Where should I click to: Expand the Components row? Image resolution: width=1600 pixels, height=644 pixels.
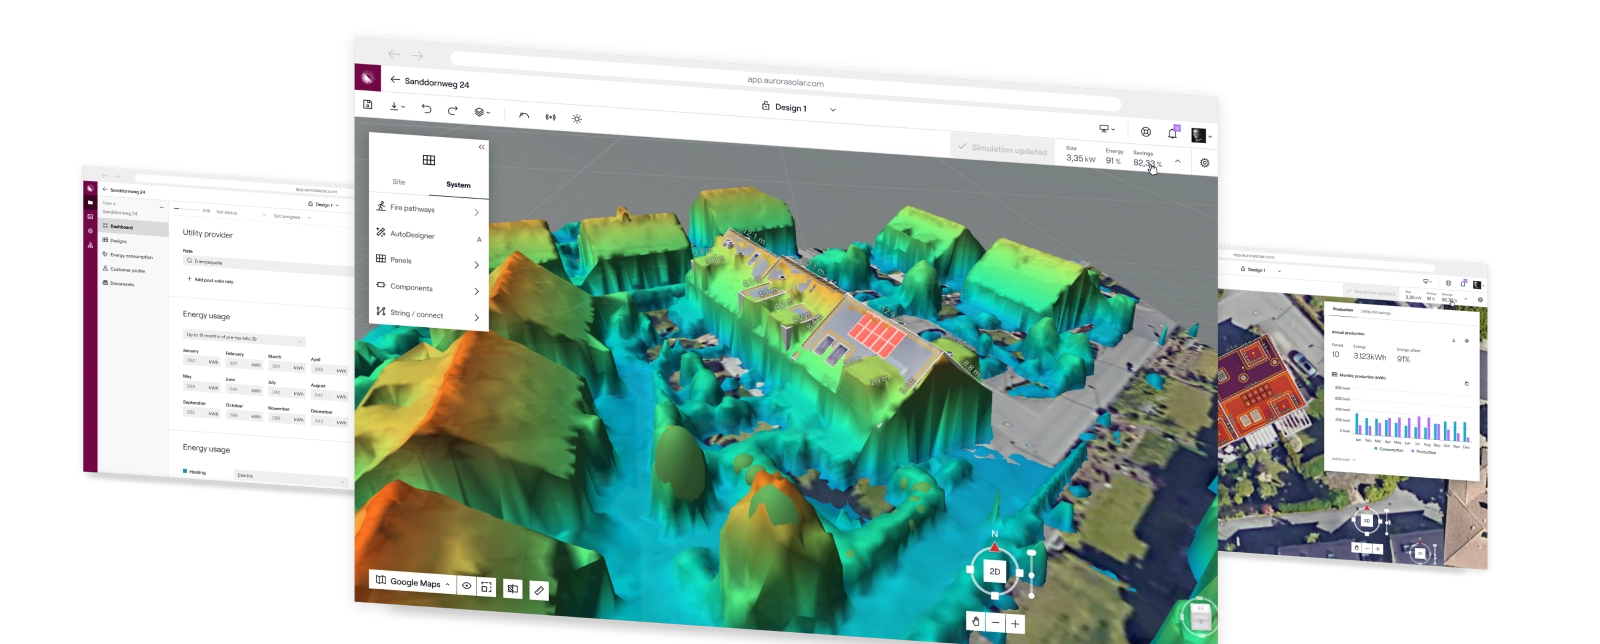coord(428,288)
